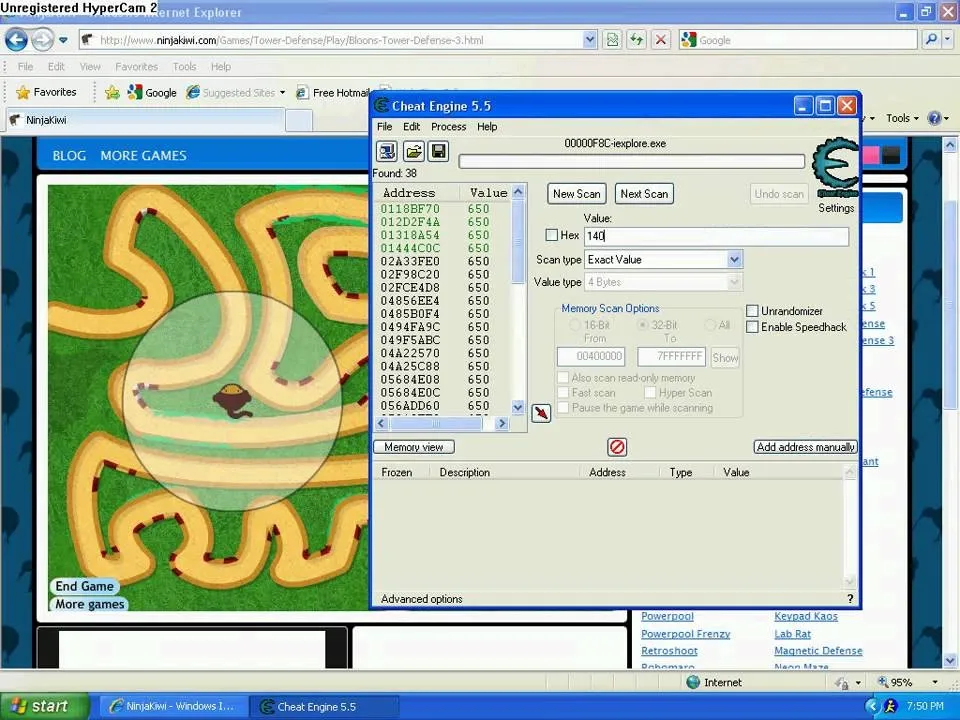960x720 pixels.
Task: Open MORE GAMES on NinjaKiwi page
Action: 143,156
